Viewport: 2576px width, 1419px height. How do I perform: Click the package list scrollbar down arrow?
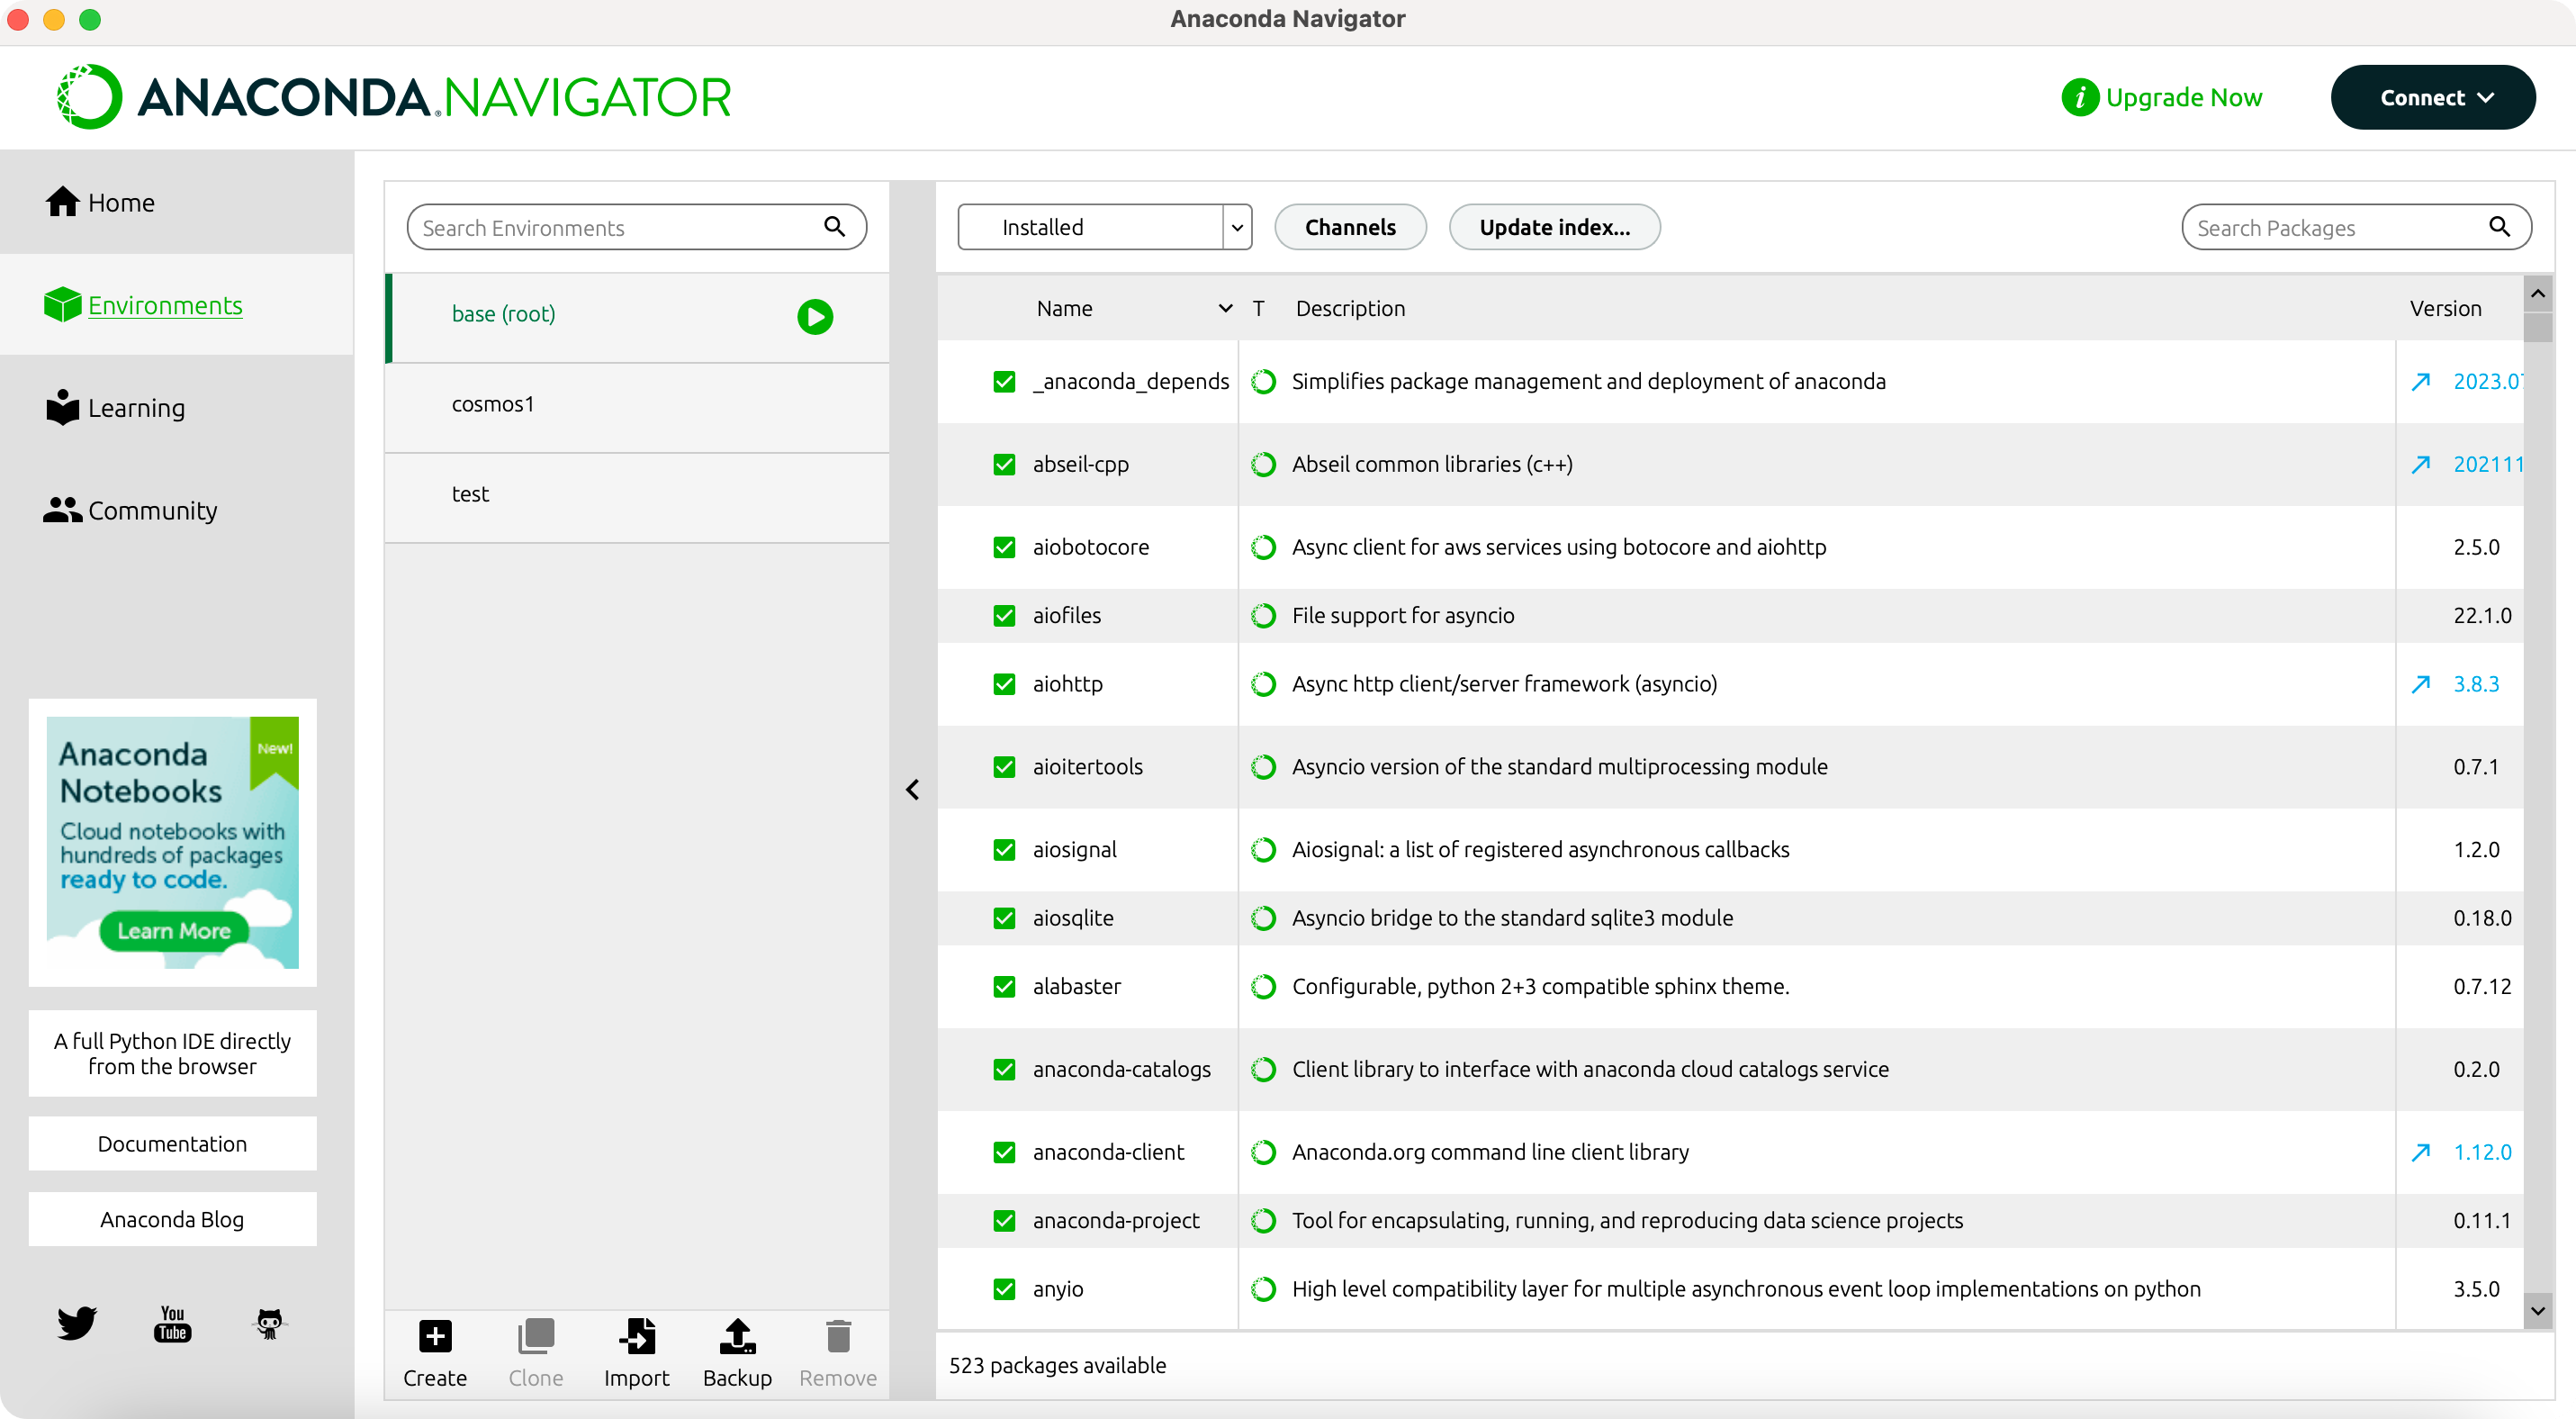tap(2537, 1309)
